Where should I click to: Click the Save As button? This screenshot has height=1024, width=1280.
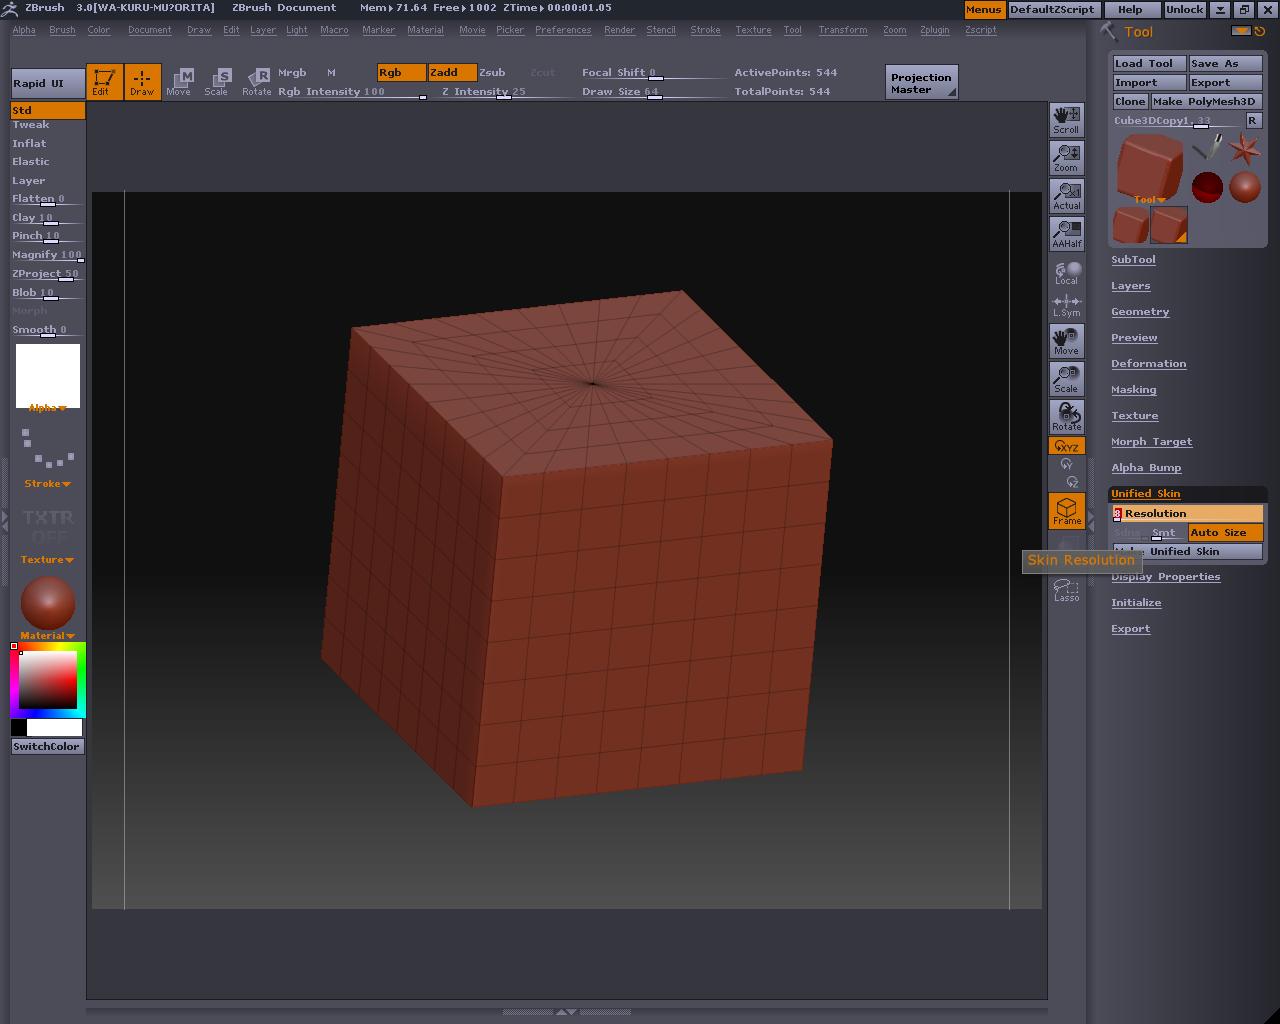click(1226, 63)
